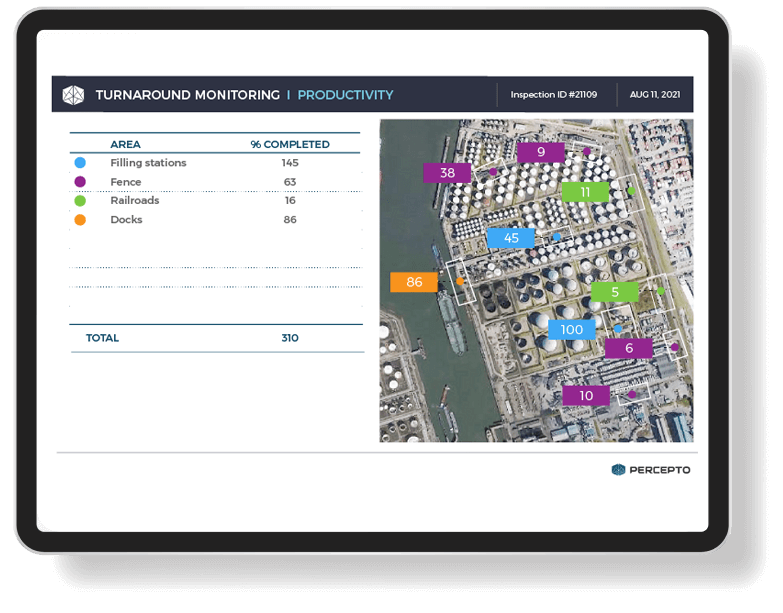Image resolution: width=783 pixels, height=613 pixels.
Task: Click the orange dot at the docks on map
Action: point(460,282)
